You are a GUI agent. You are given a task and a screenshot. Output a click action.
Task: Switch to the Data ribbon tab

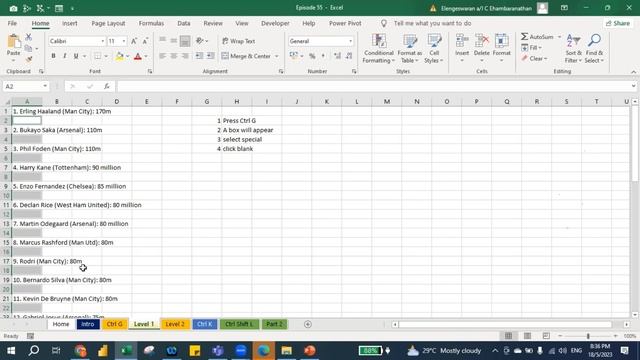[184, 23]
